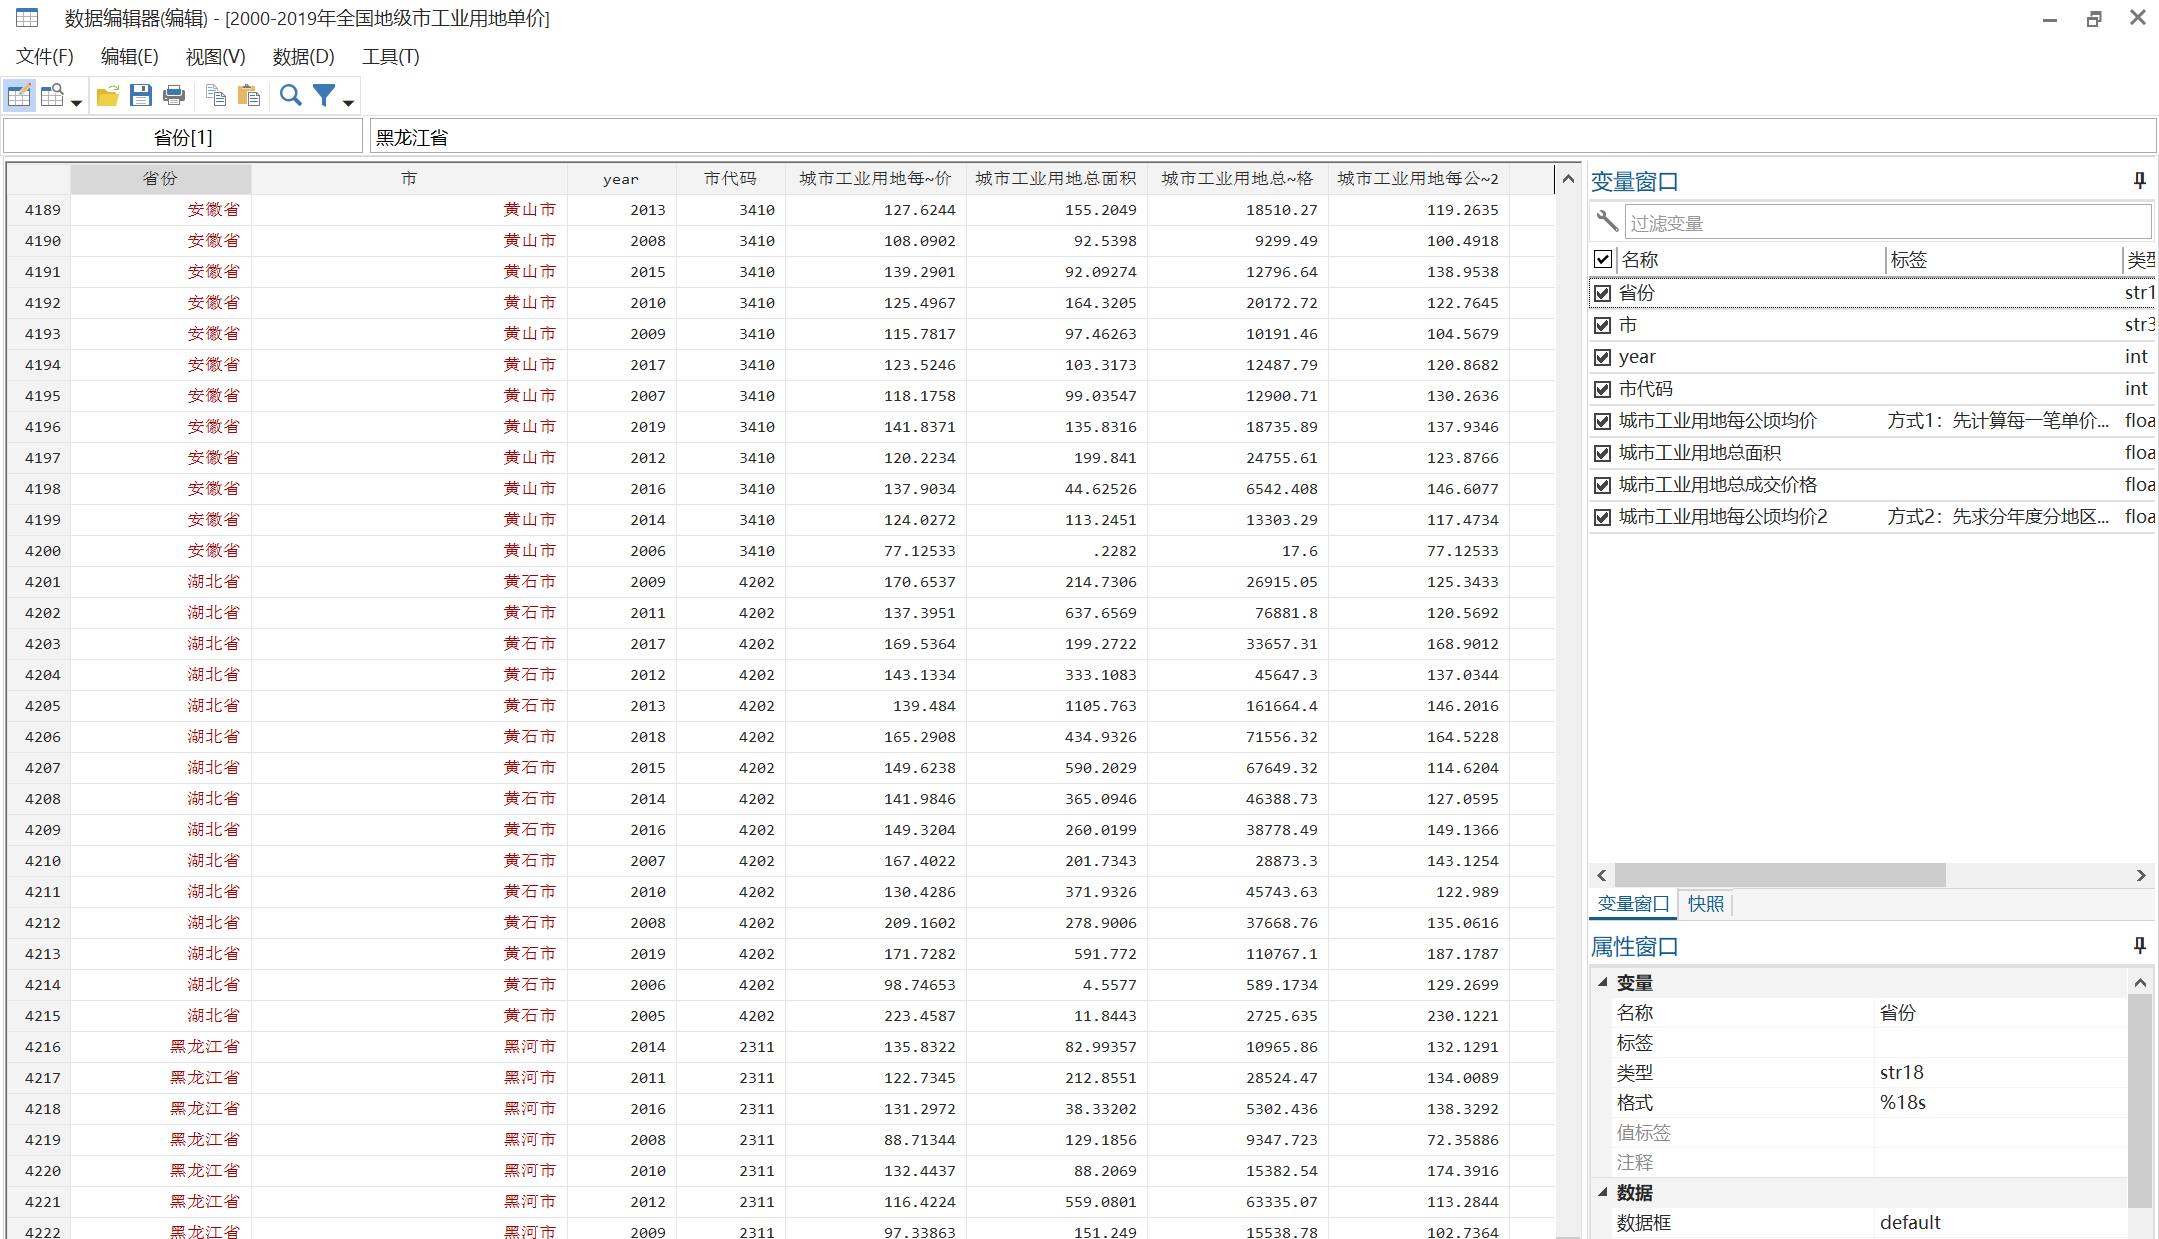Image resolution: width=2159 pixels, height=1239 pixels.
Task: Collapse the 变量 section in properties
Action: (x=1603, y=982)
